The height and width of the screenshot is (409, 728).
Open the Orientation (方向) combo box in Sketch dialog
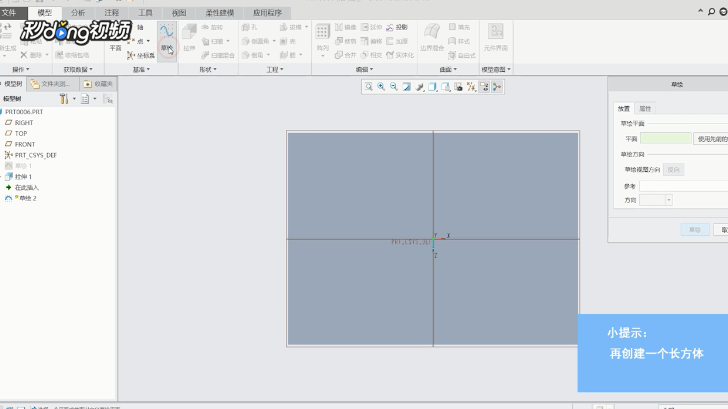(x=656, y=200)
